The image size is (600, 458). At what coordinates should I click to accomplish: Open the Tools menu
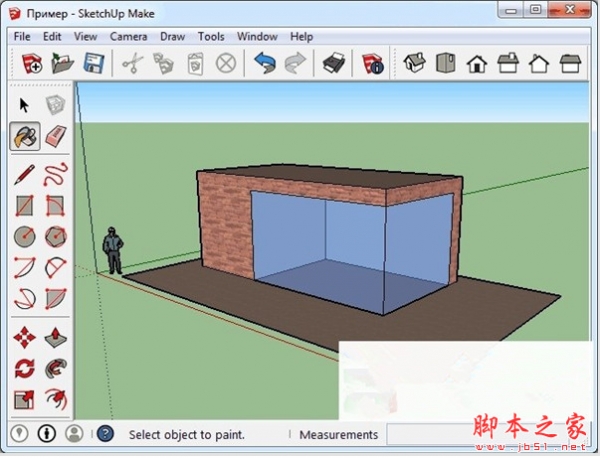pos(211,37)
